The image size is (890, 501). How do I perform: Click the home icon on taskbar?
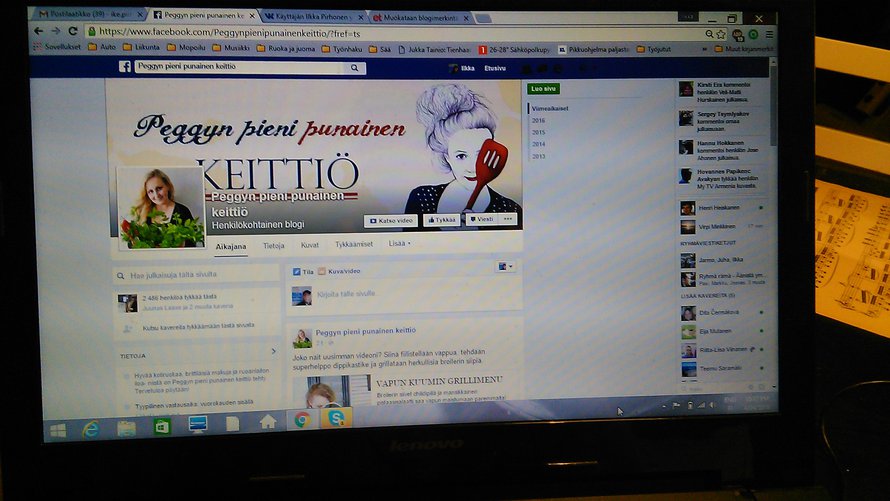click(267, 422)
